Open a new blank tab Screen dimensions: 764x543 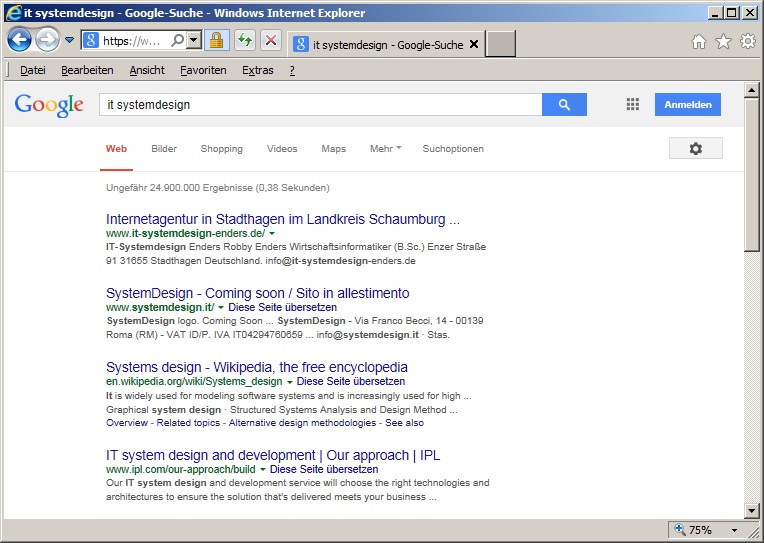[500, 44]
